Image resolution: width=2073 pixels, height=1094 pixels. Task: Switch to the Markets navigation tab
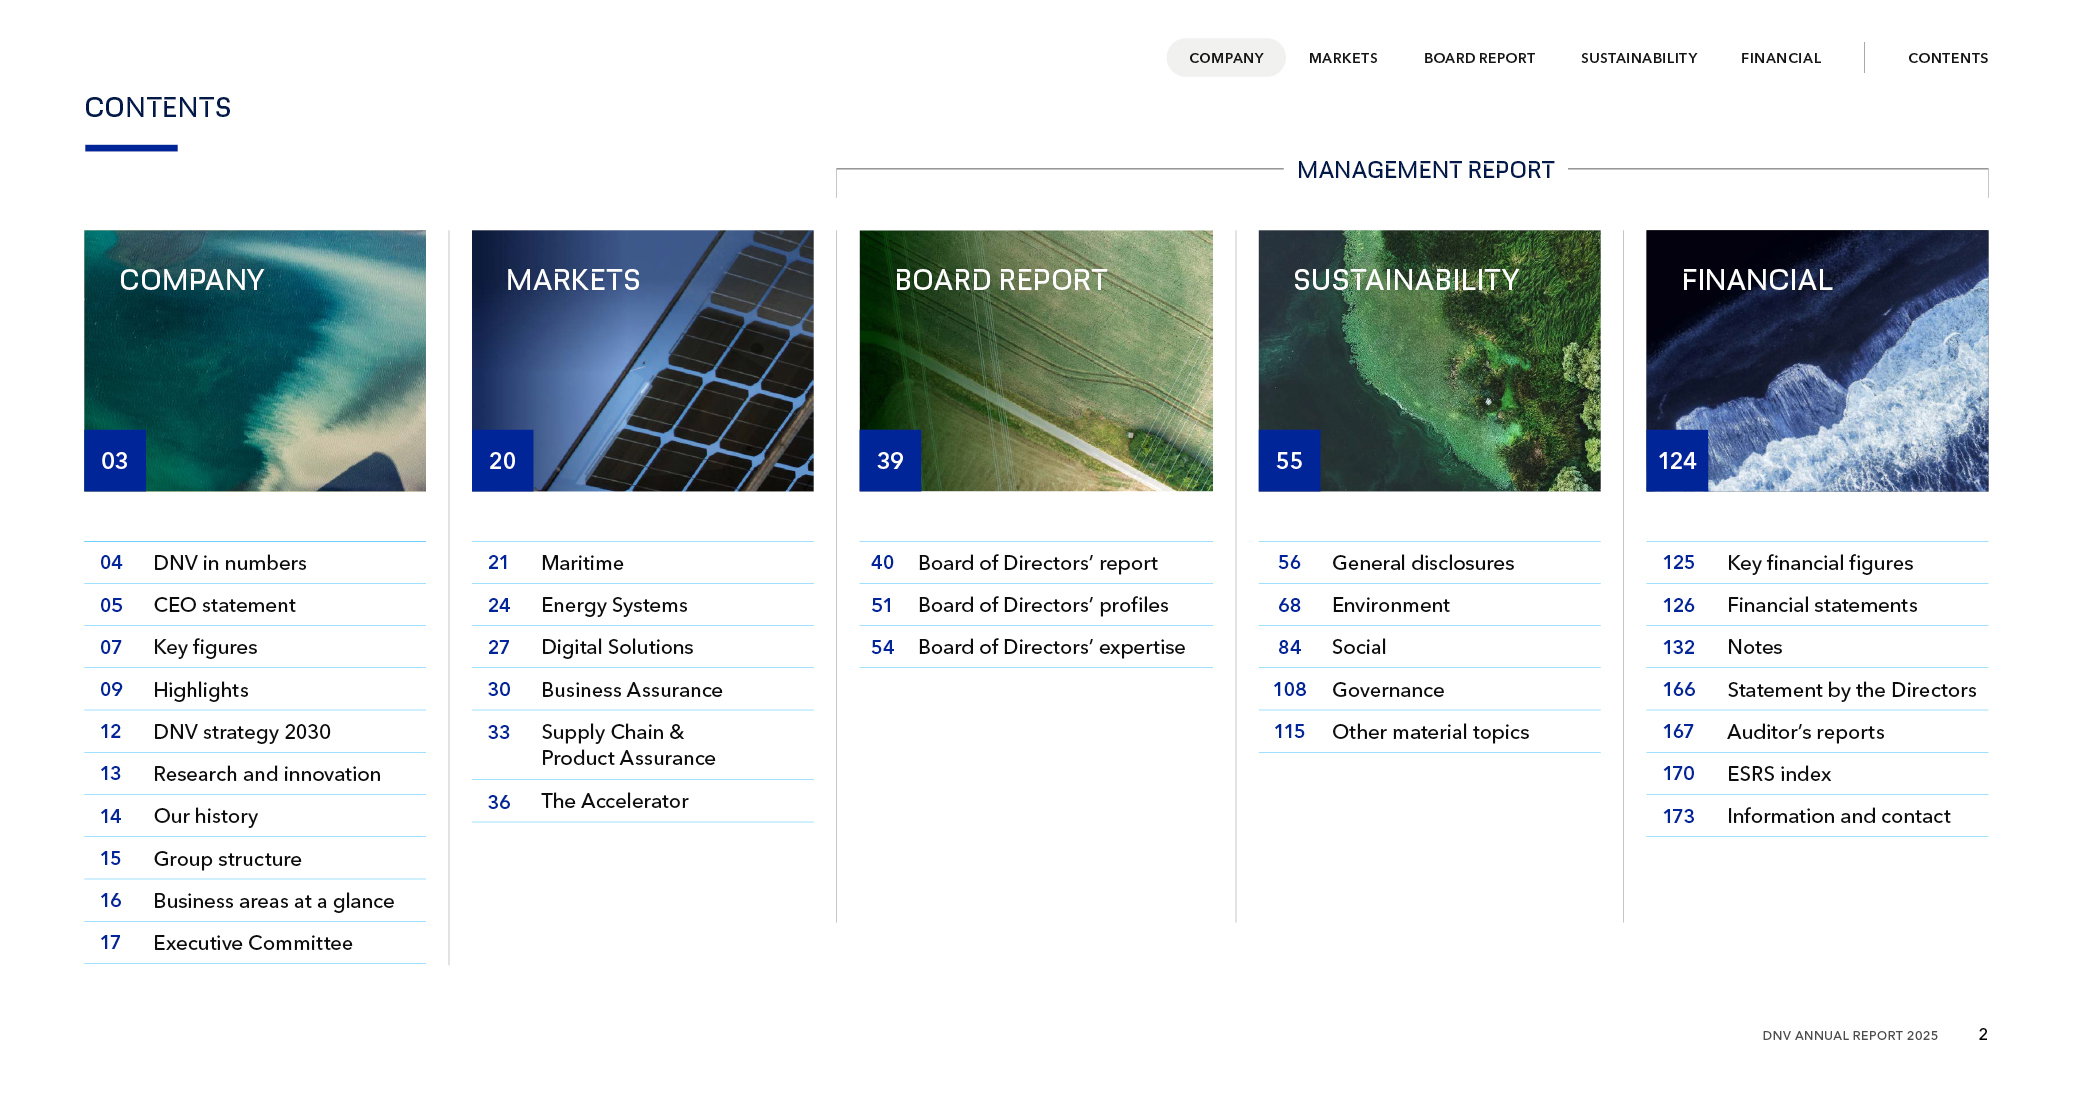coord(1342,58)
